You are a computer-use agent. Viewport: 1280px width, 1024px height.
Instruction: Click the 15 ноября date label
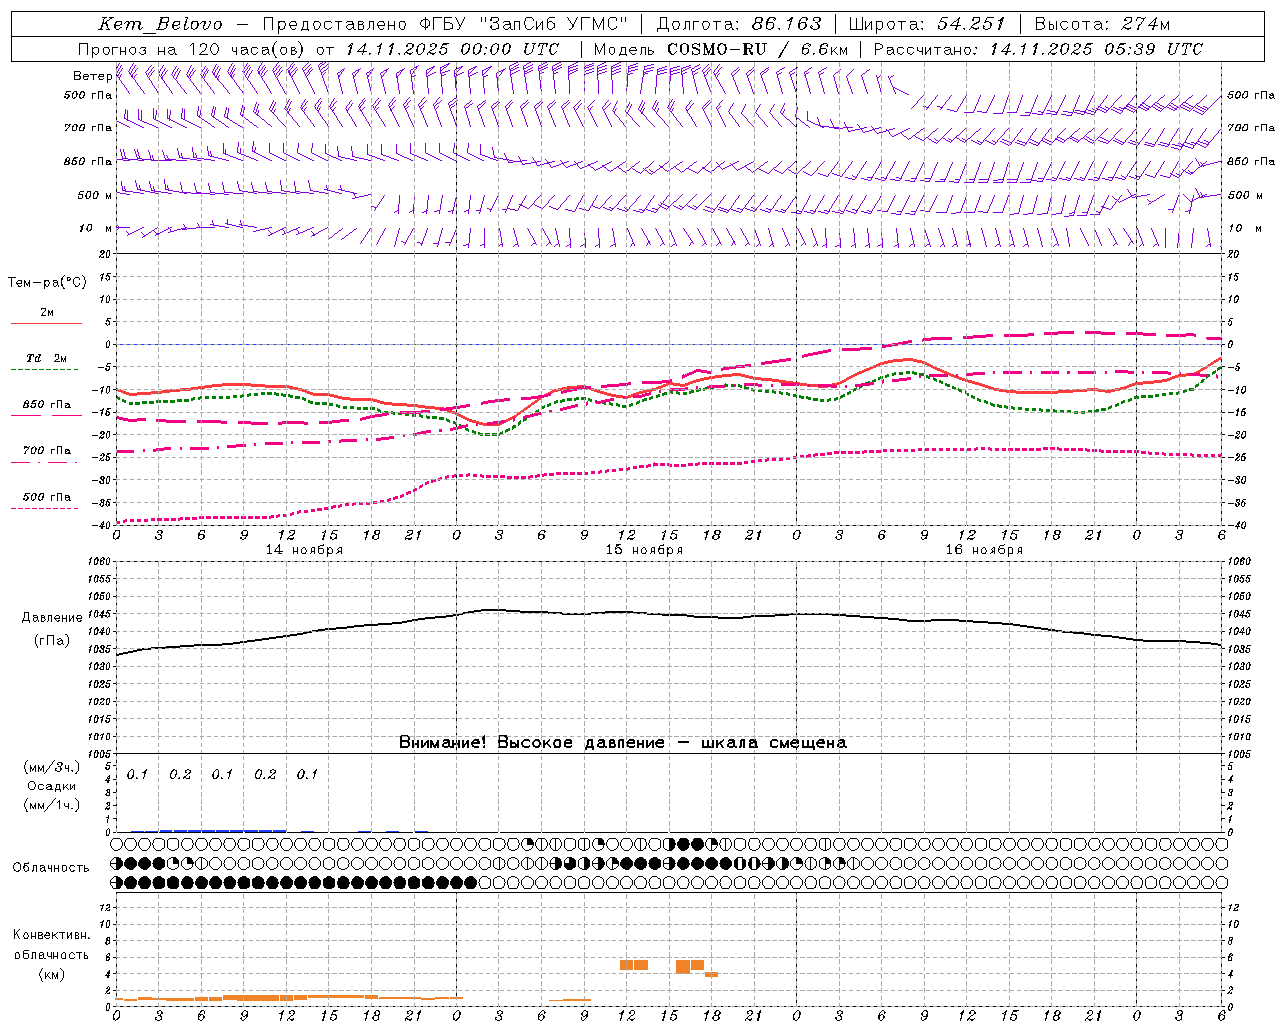pos(644,550)
